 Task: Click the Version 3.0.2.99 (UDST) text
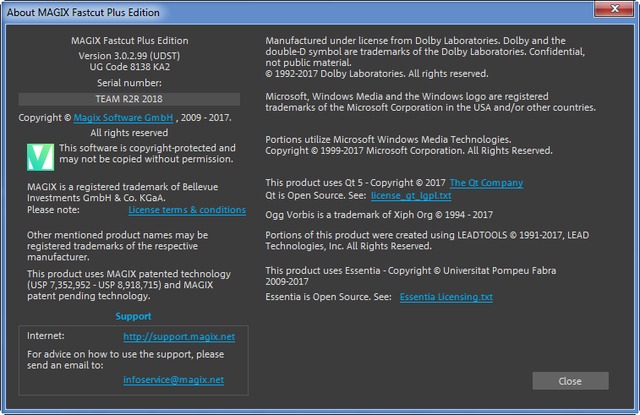point(129,55)
